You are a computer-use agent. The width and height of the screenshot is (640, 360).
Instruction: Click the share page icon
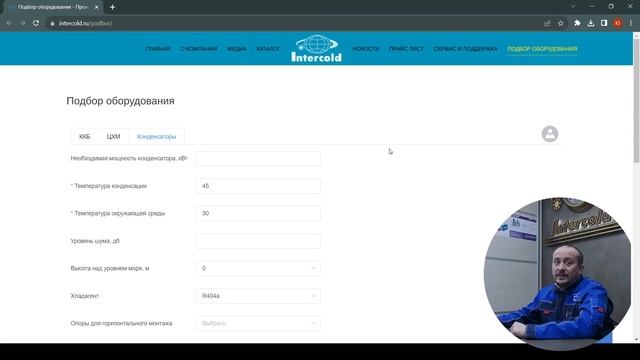tap(547, 23)
